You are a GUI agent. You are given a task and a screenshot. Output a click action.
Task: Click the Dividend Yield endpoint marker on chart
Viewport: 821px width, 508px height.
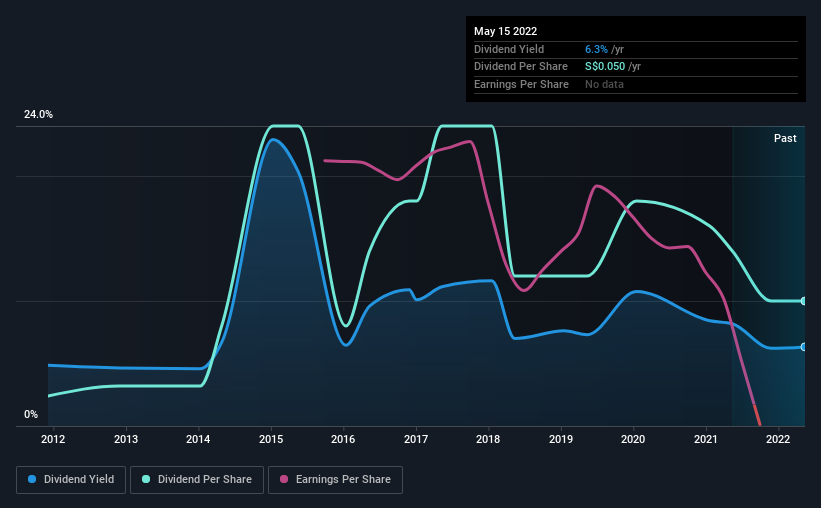tap(803, 347)
